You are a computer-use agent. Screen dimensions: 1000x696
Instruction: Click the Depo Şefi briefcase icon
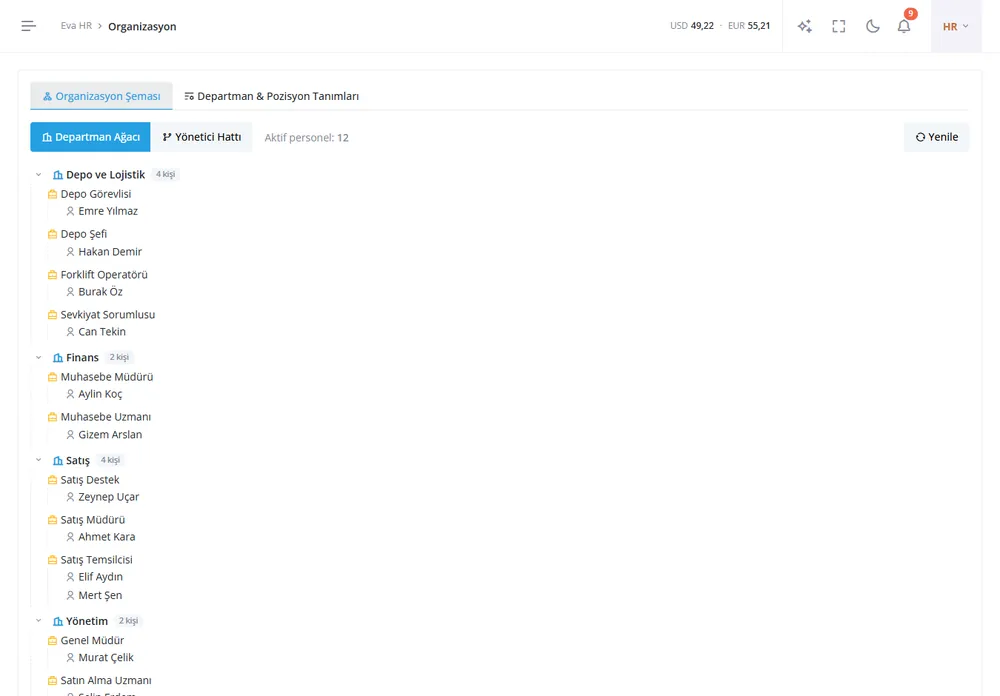(52, 234)
